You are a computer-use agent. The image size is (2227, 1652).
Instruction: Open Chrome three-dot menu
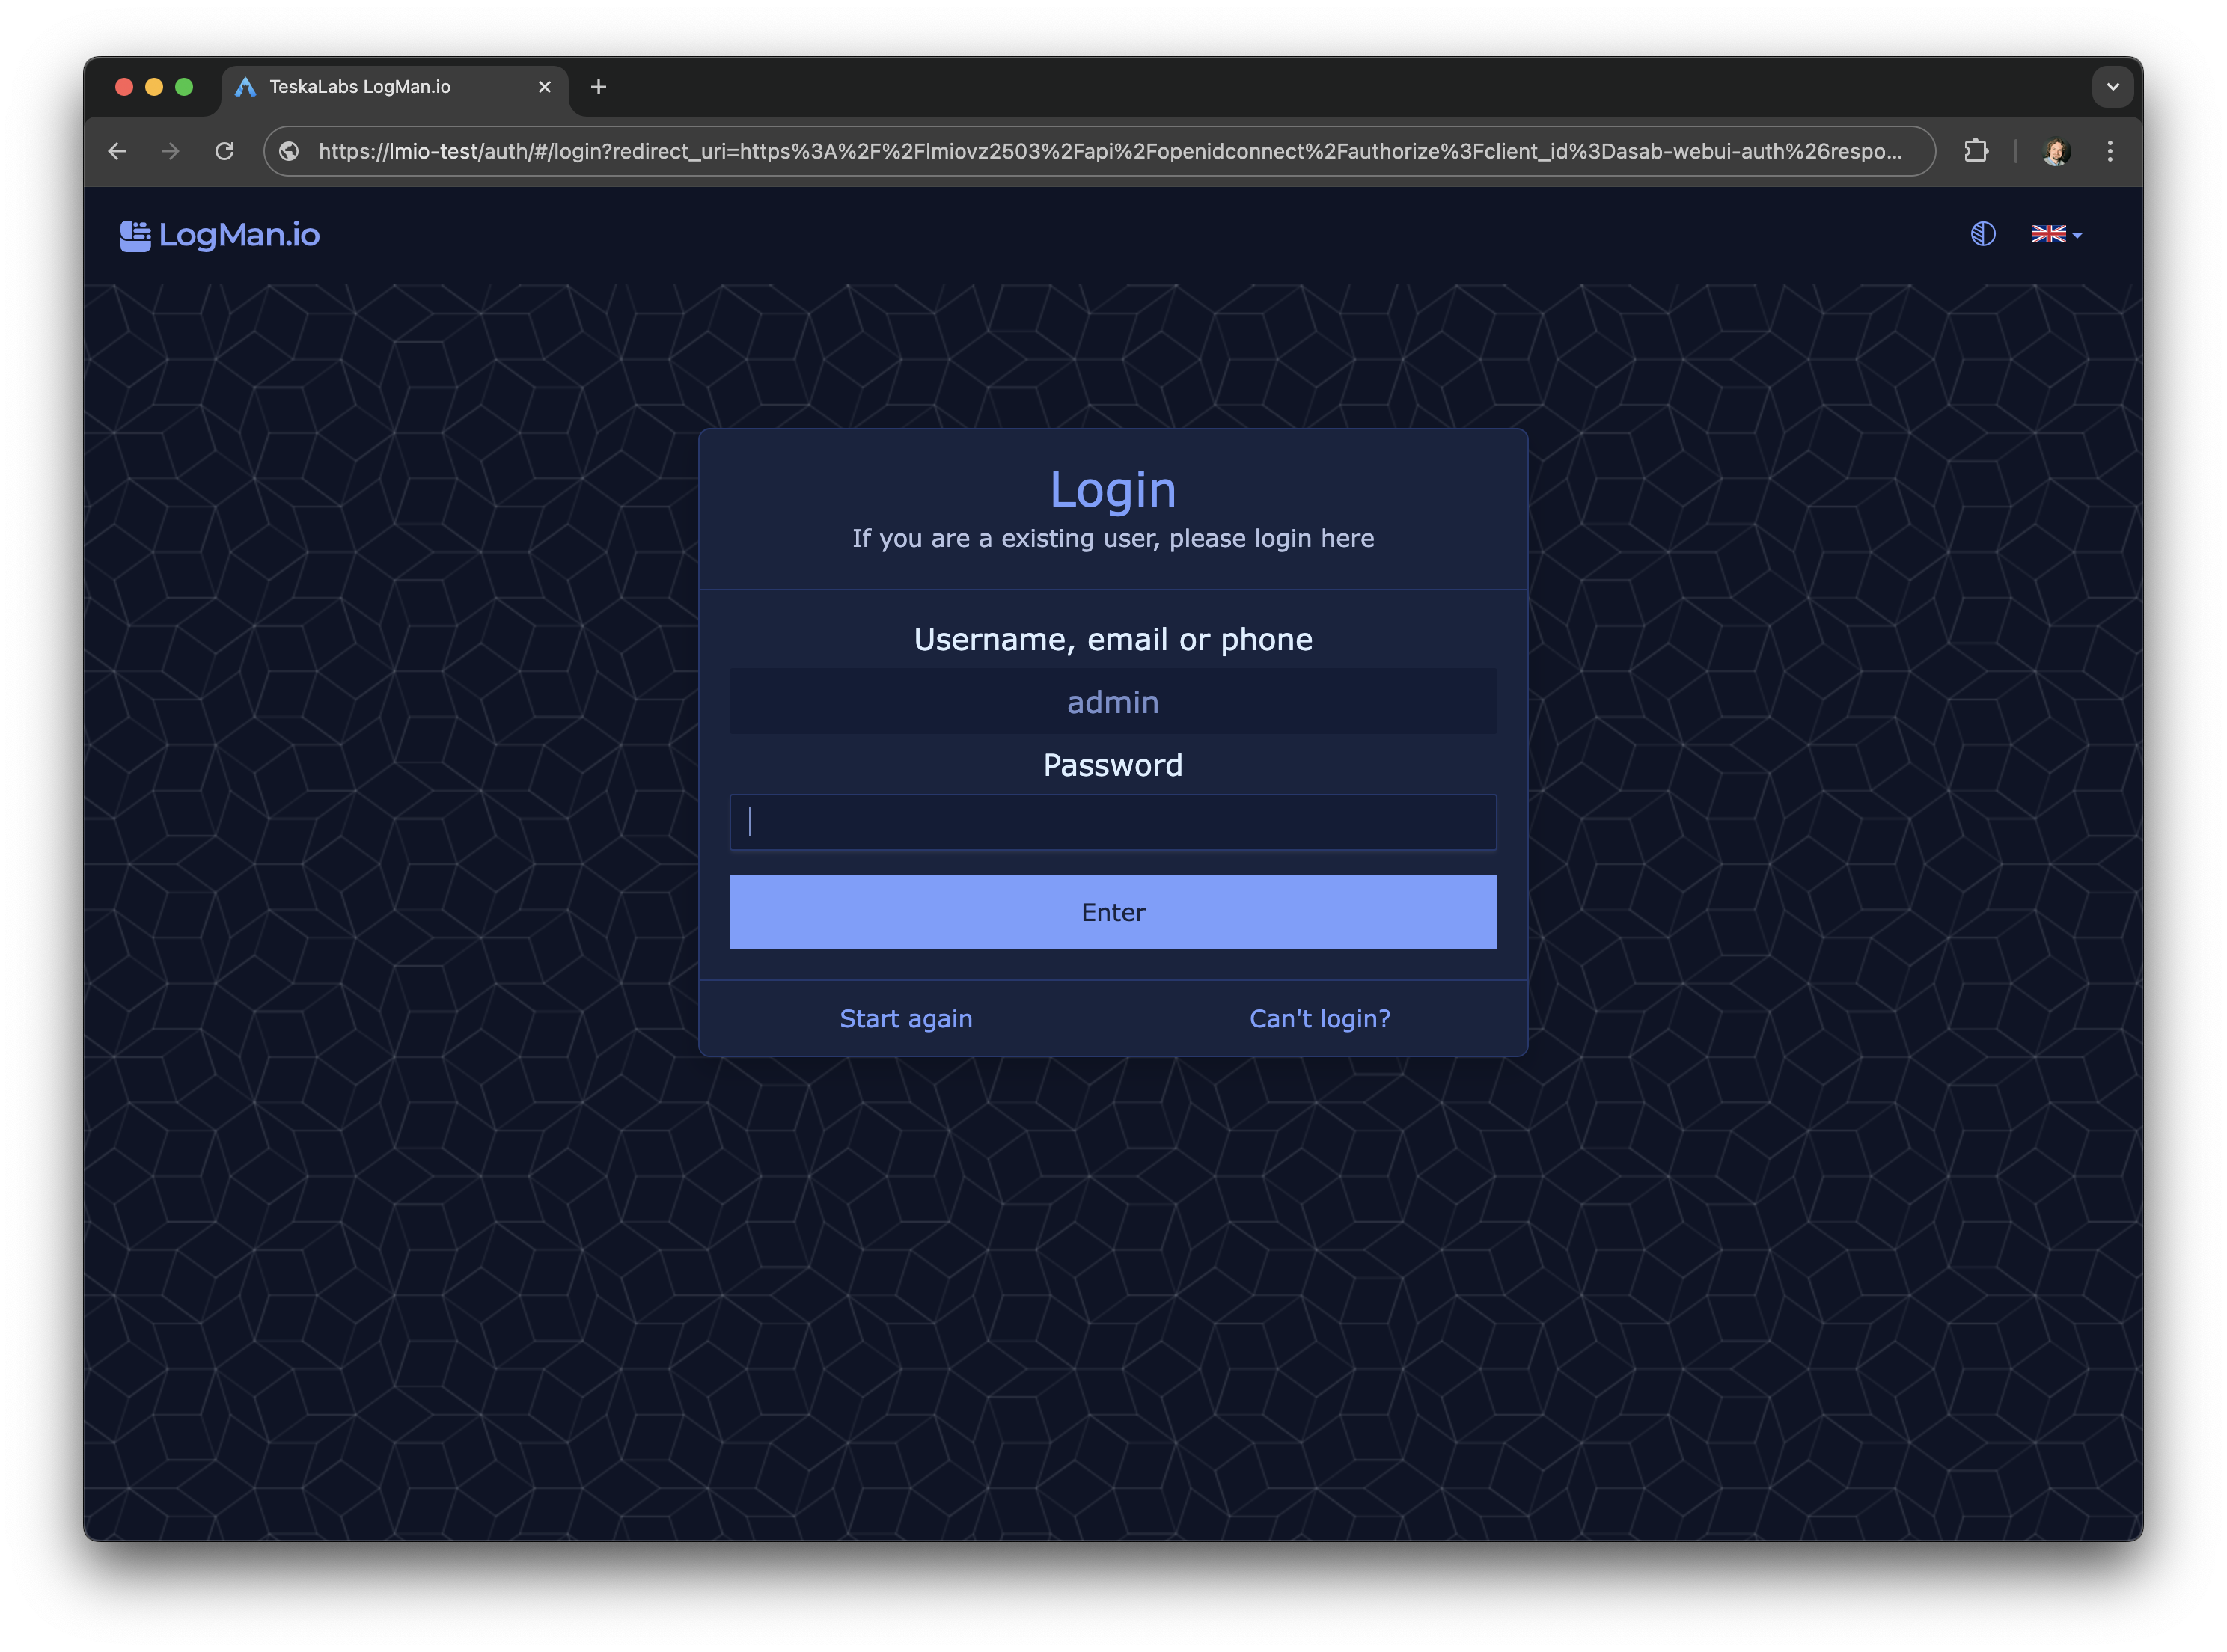pos(2110,151)
